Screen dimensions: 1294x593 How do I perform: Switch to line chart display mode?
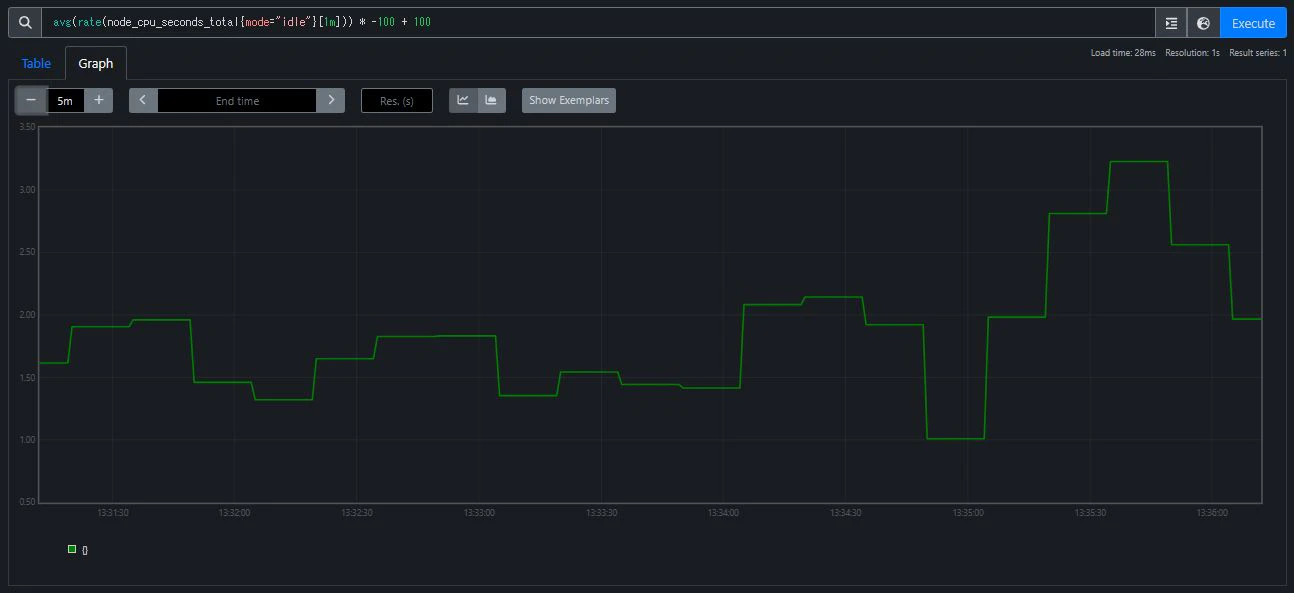tap(463, 100)
